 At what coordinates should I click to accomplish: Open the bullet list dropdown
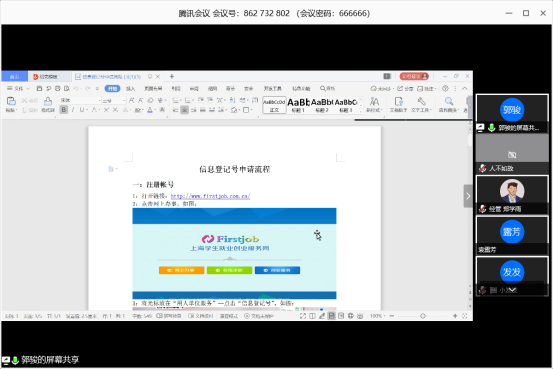click(x=180, y=101)
